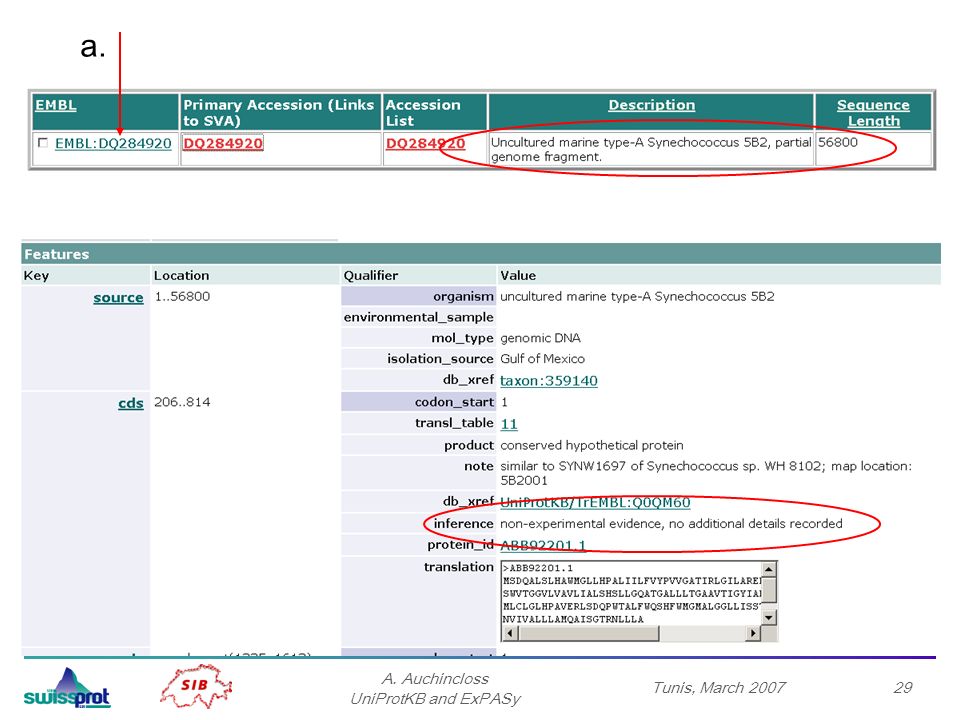
Task: Select the inference qualifier label
Action: coord(463,523)
